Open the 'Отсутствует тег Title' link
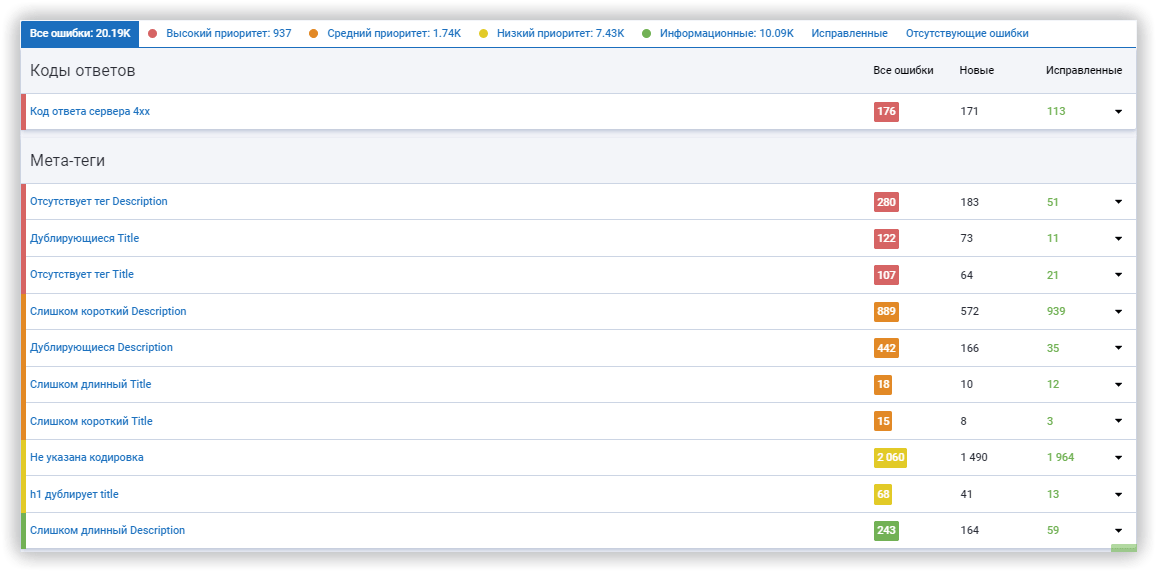This screenshot has height=572, width=1157. click(82, 274)
